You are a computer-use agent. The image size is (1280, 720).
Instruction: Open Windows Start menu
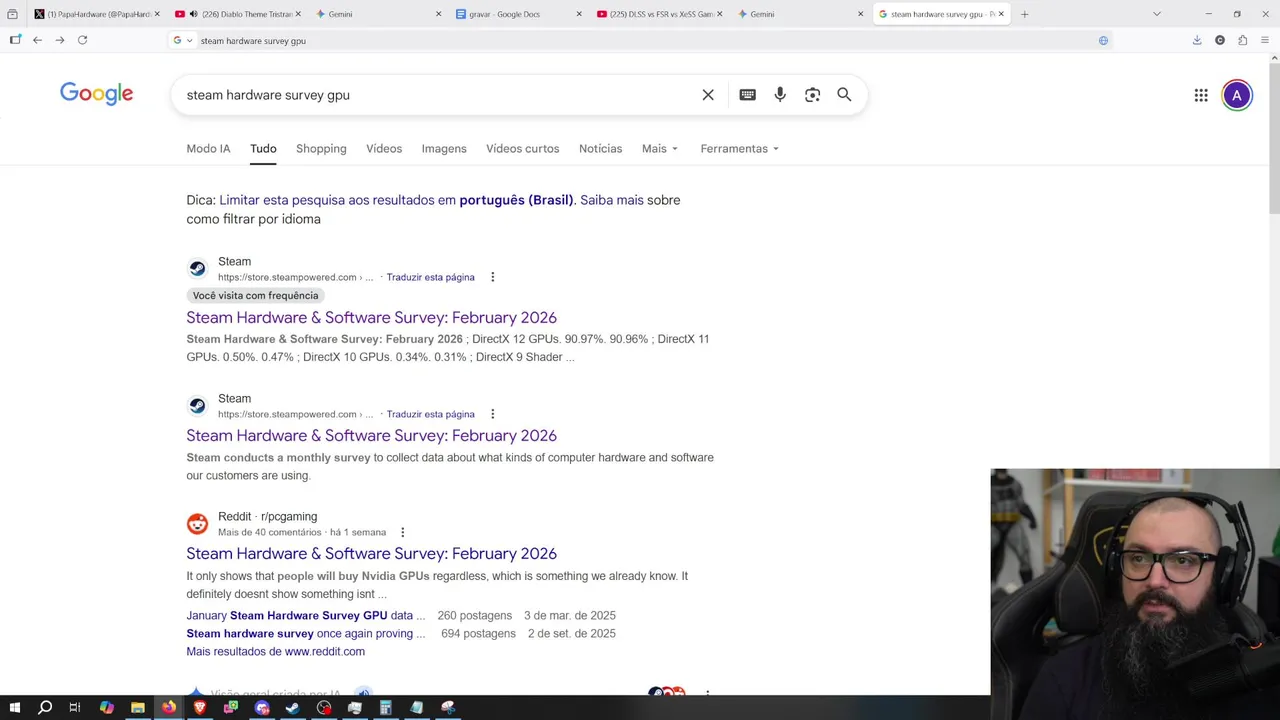(14, 707)
